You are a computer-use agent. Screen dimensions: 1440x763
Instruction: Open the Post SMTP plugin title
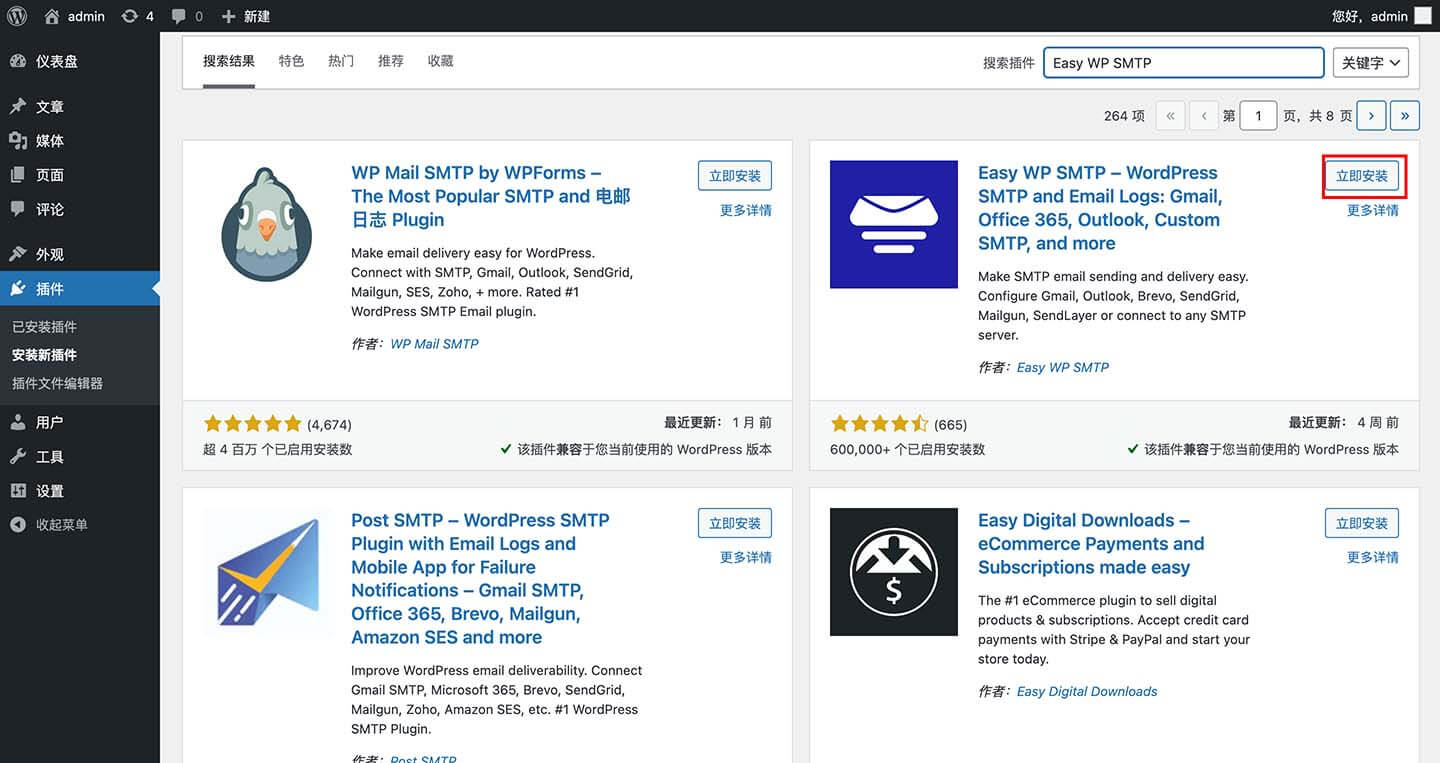pos(480,578)
